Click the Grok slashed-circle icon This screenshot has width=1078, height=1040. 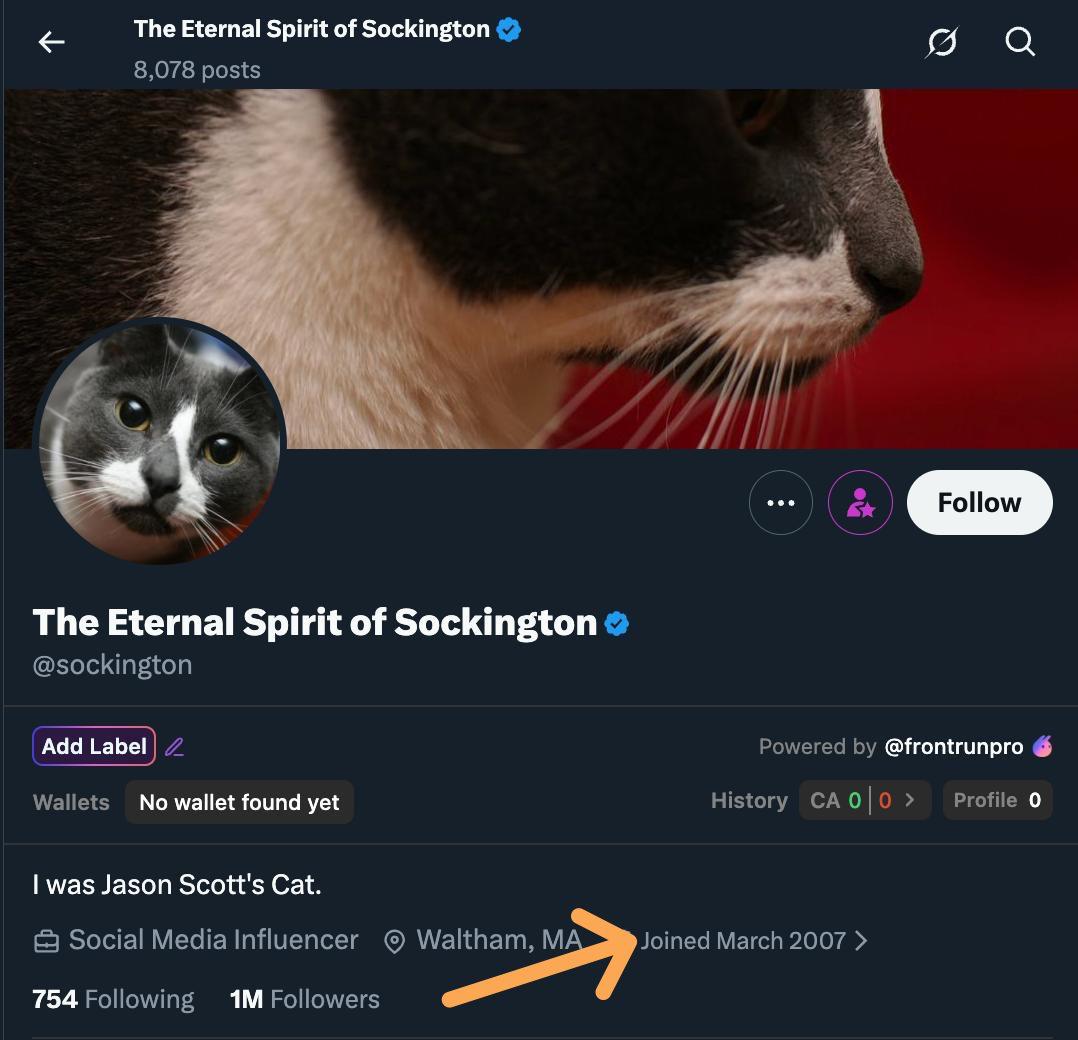coord(942,42)
